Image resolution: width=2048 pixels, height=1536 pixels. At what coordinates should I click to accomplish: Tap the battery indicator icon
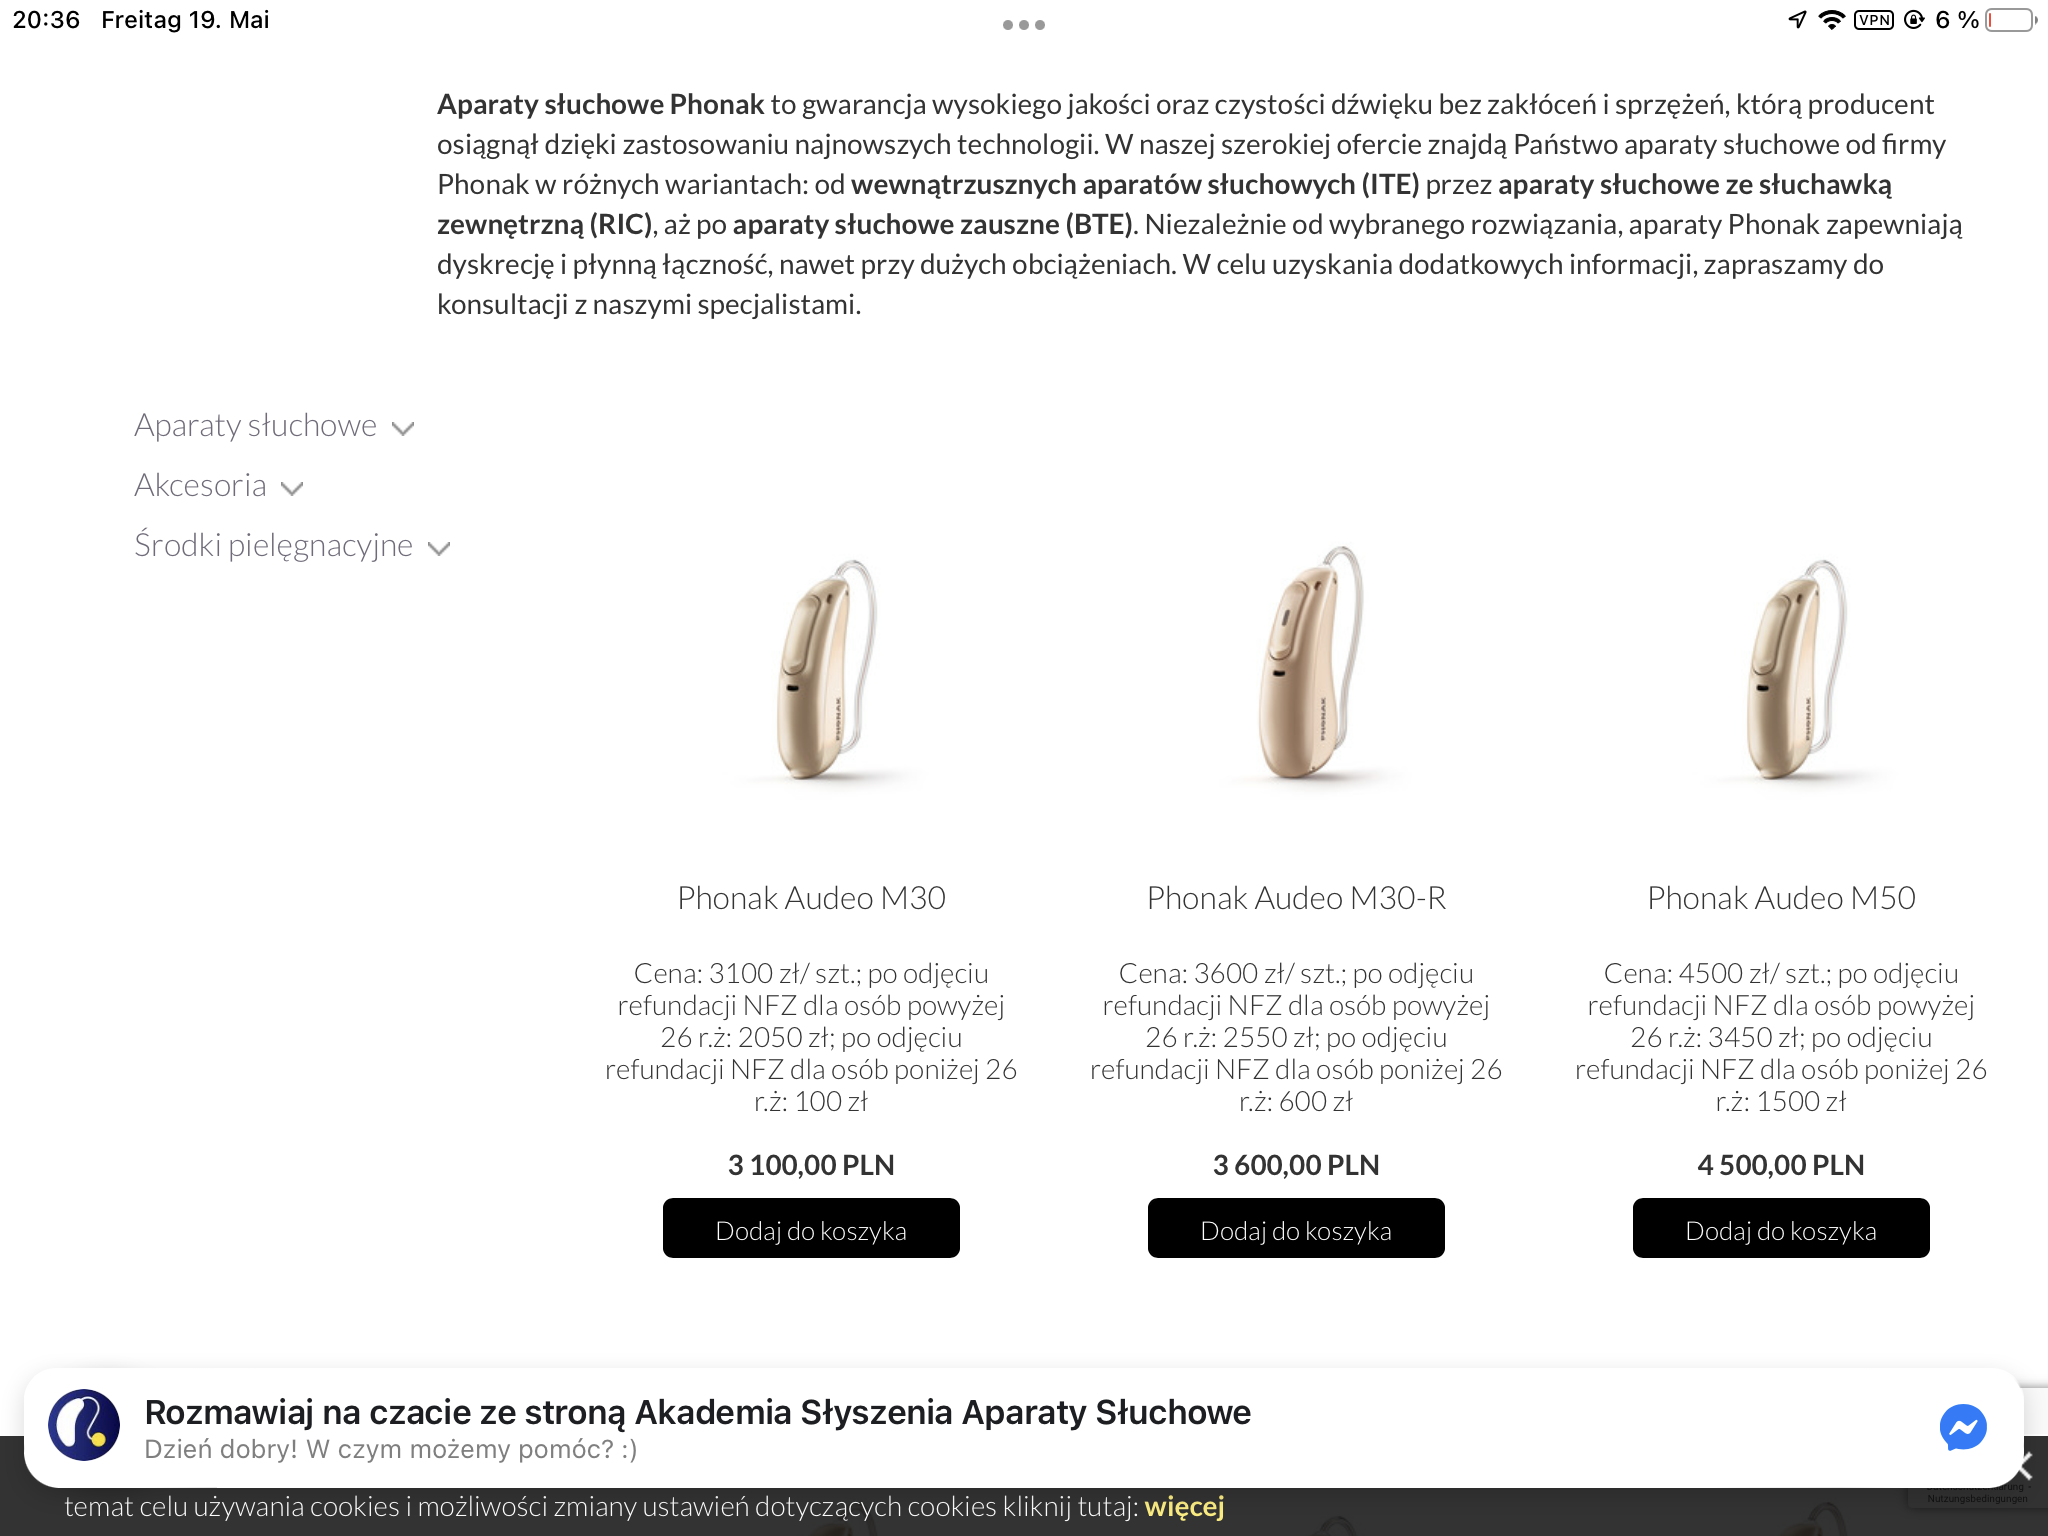(x=2012, y=20)
